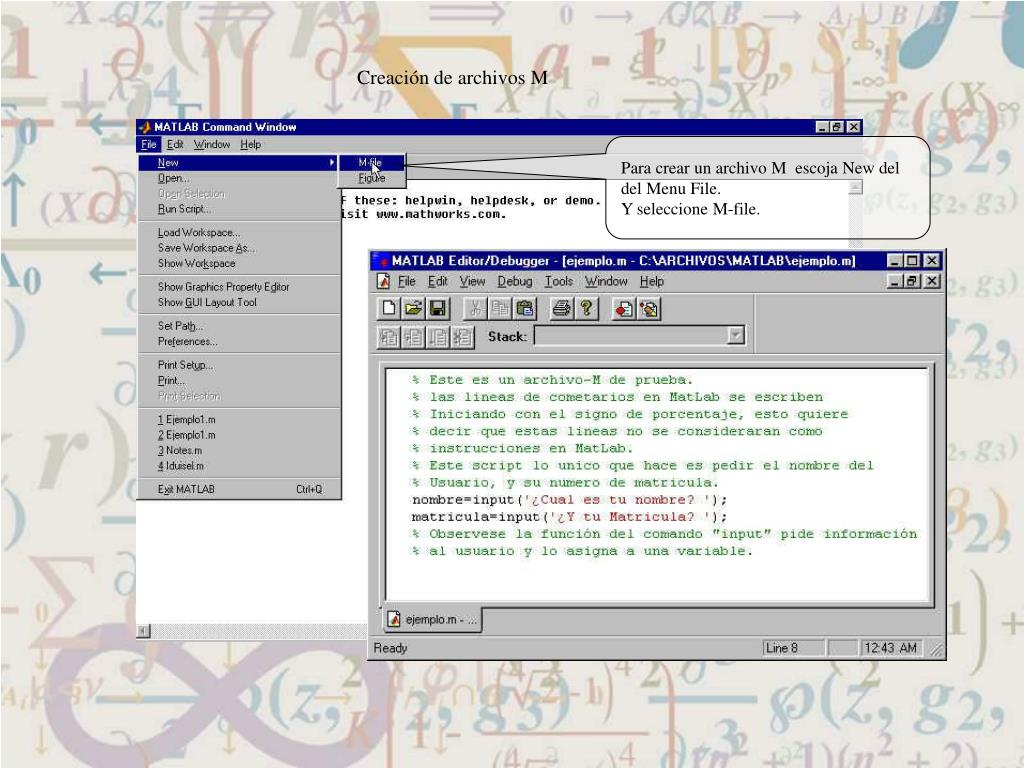Click the code line starting with matricula=input
Image resolution: width=1024 pixels, height=768 pixels.
point(569,517)
